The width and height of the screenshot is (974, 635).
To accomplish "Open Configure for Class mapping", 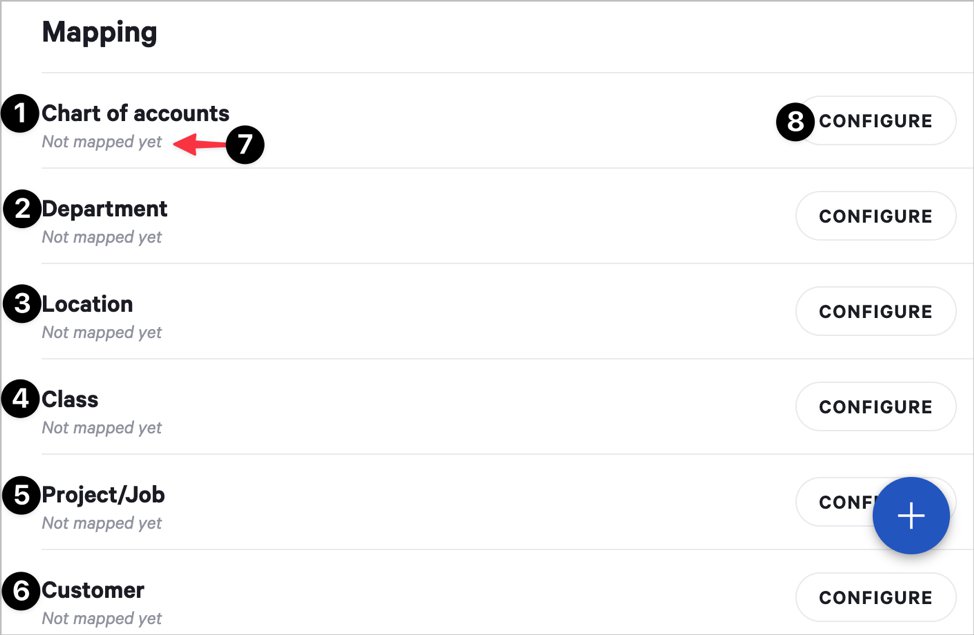I will pos(875,407).
